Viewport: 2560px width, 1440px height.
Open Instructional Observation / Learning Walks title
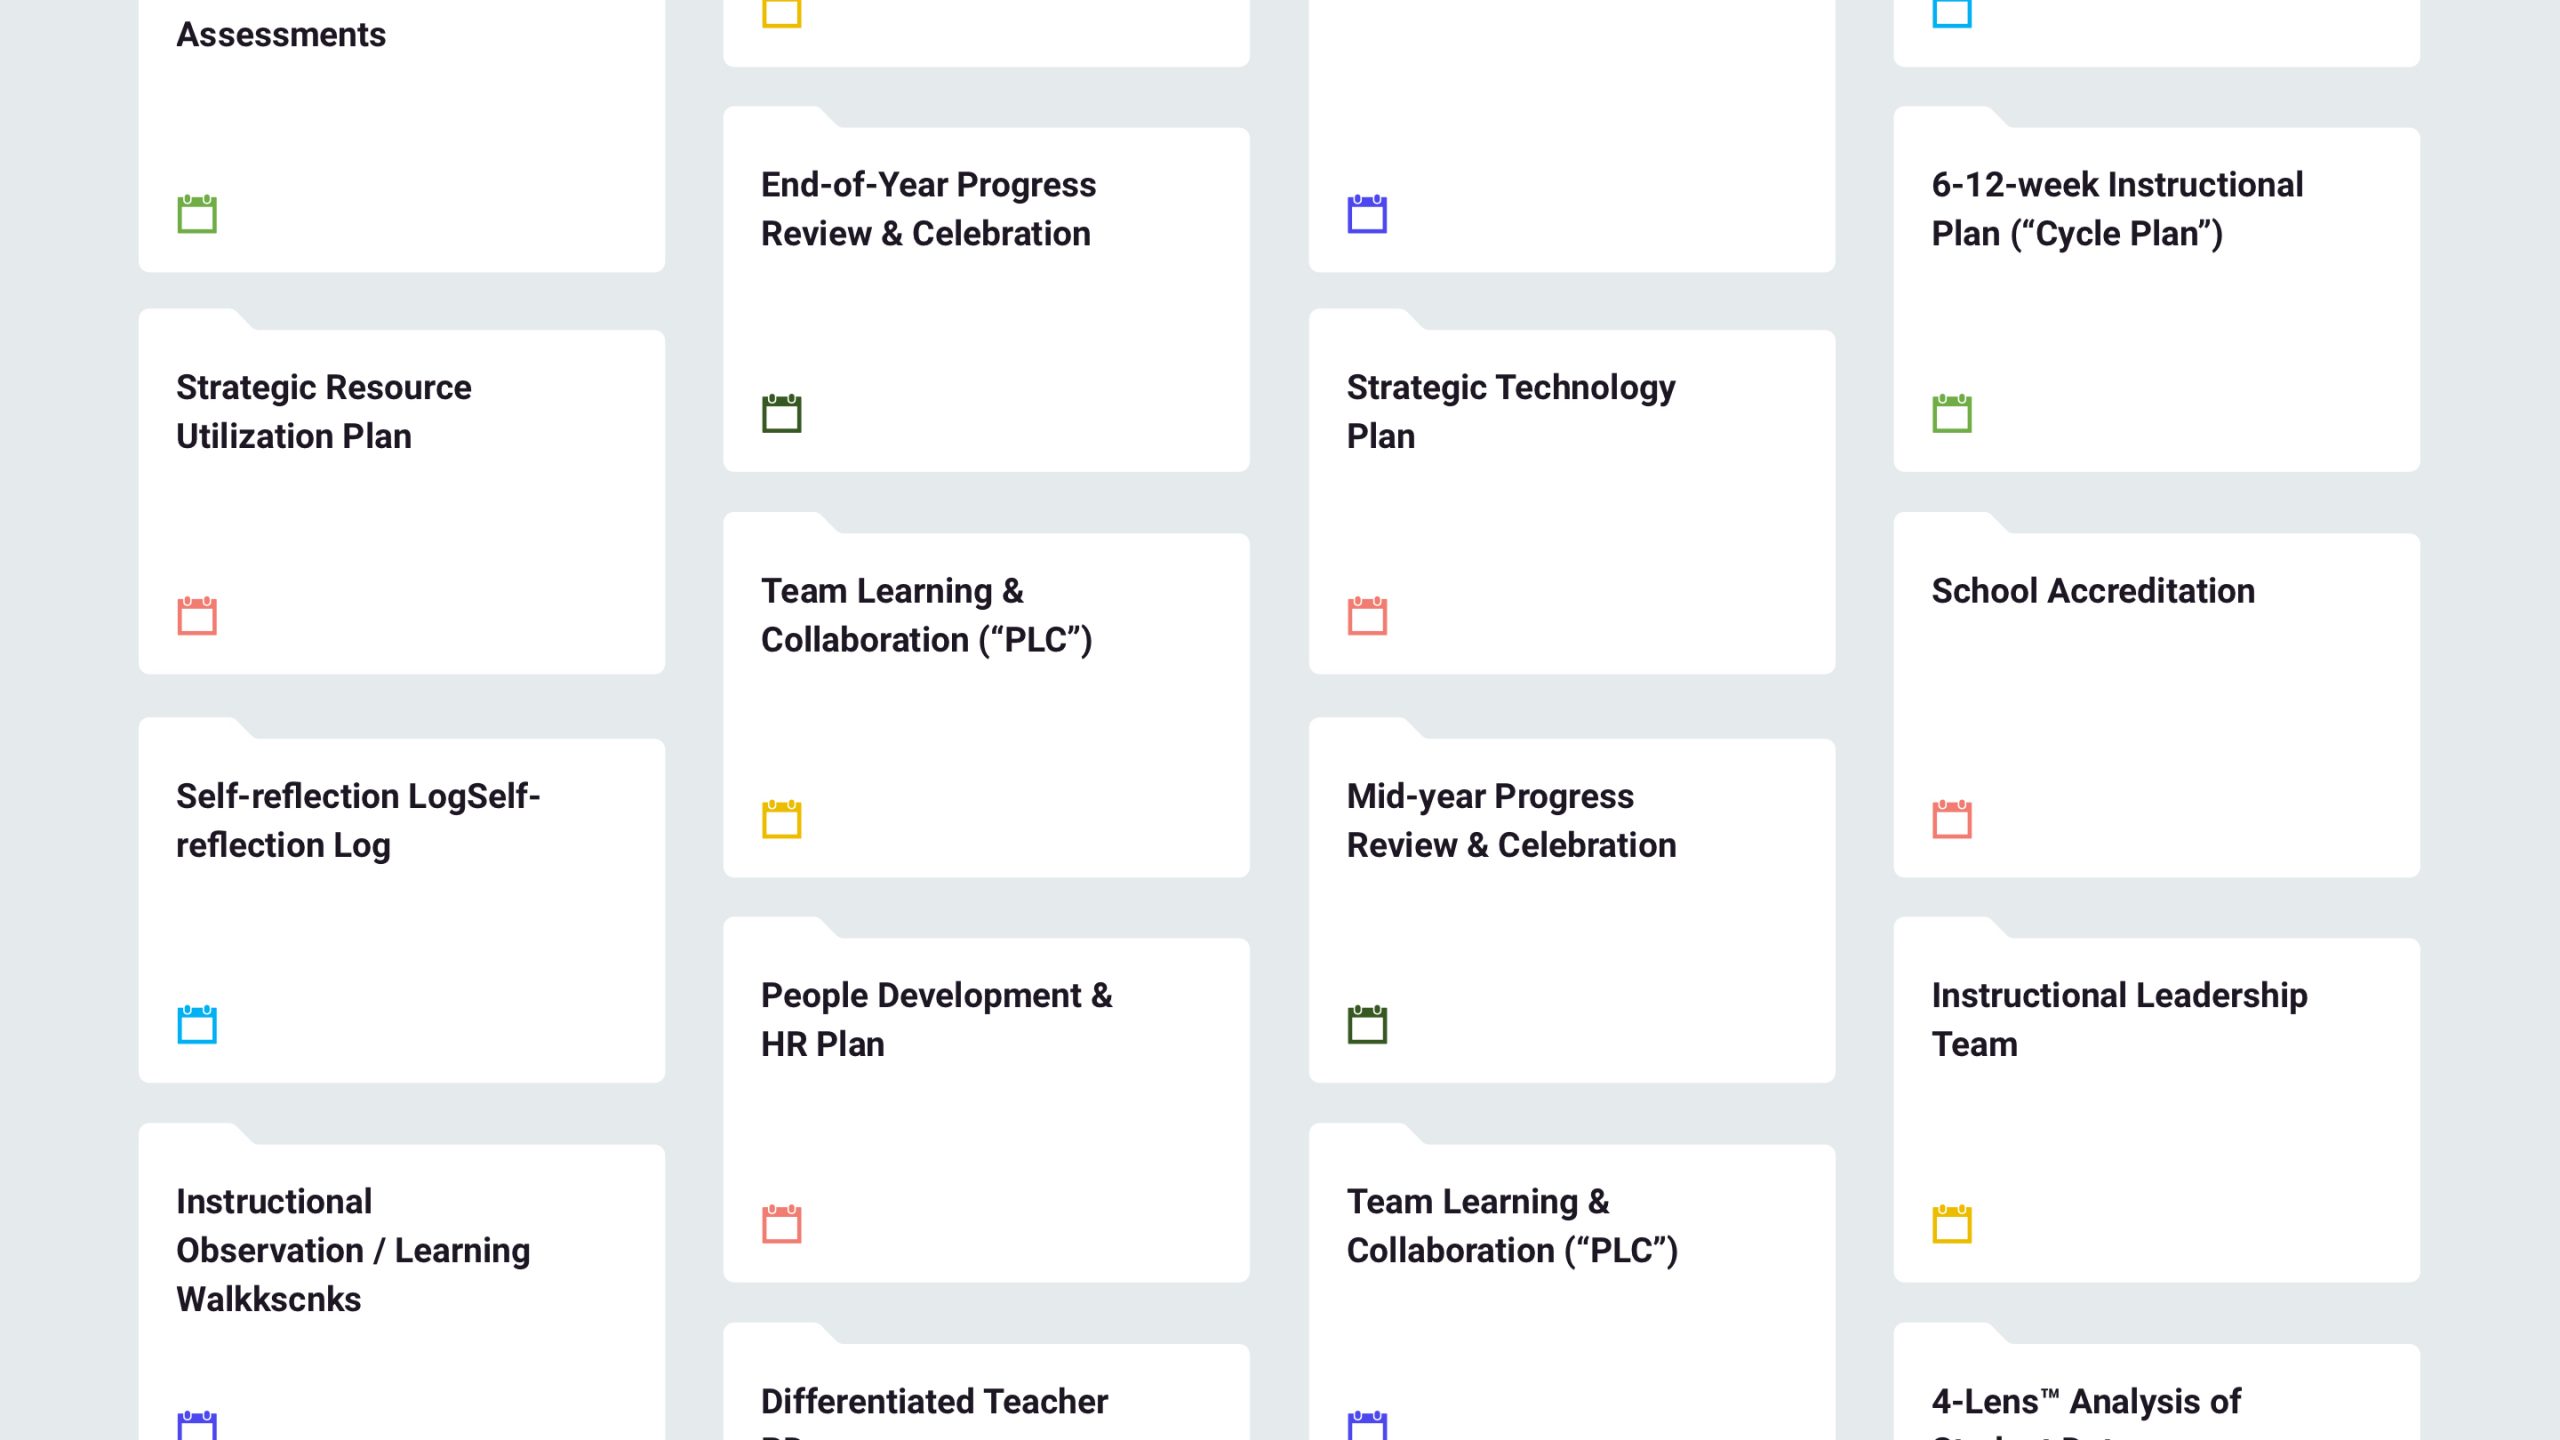[x=352, y=1250]
